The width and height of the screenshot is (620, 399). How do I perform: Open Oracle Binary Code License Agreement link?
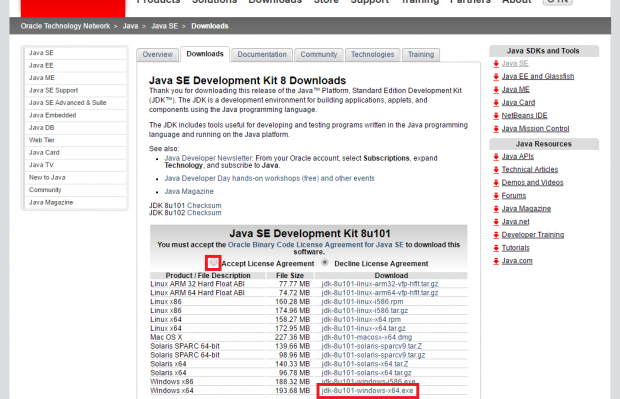(316, 245)
